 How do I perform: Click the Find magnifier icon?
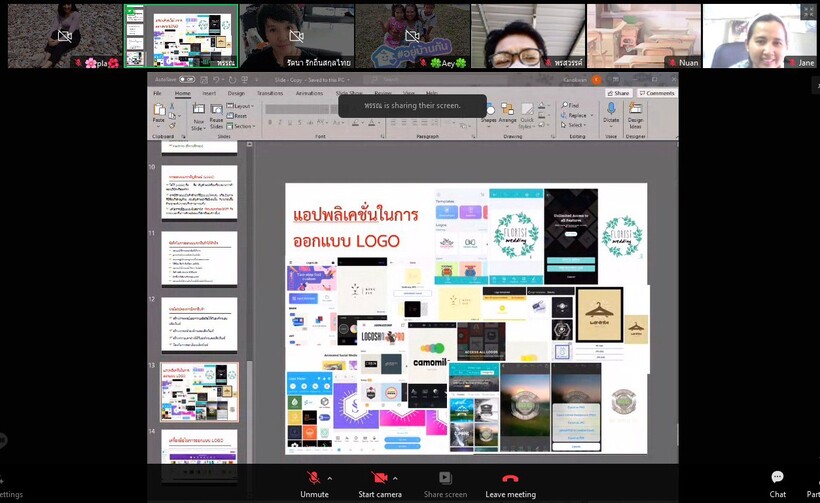coord(565,105)
